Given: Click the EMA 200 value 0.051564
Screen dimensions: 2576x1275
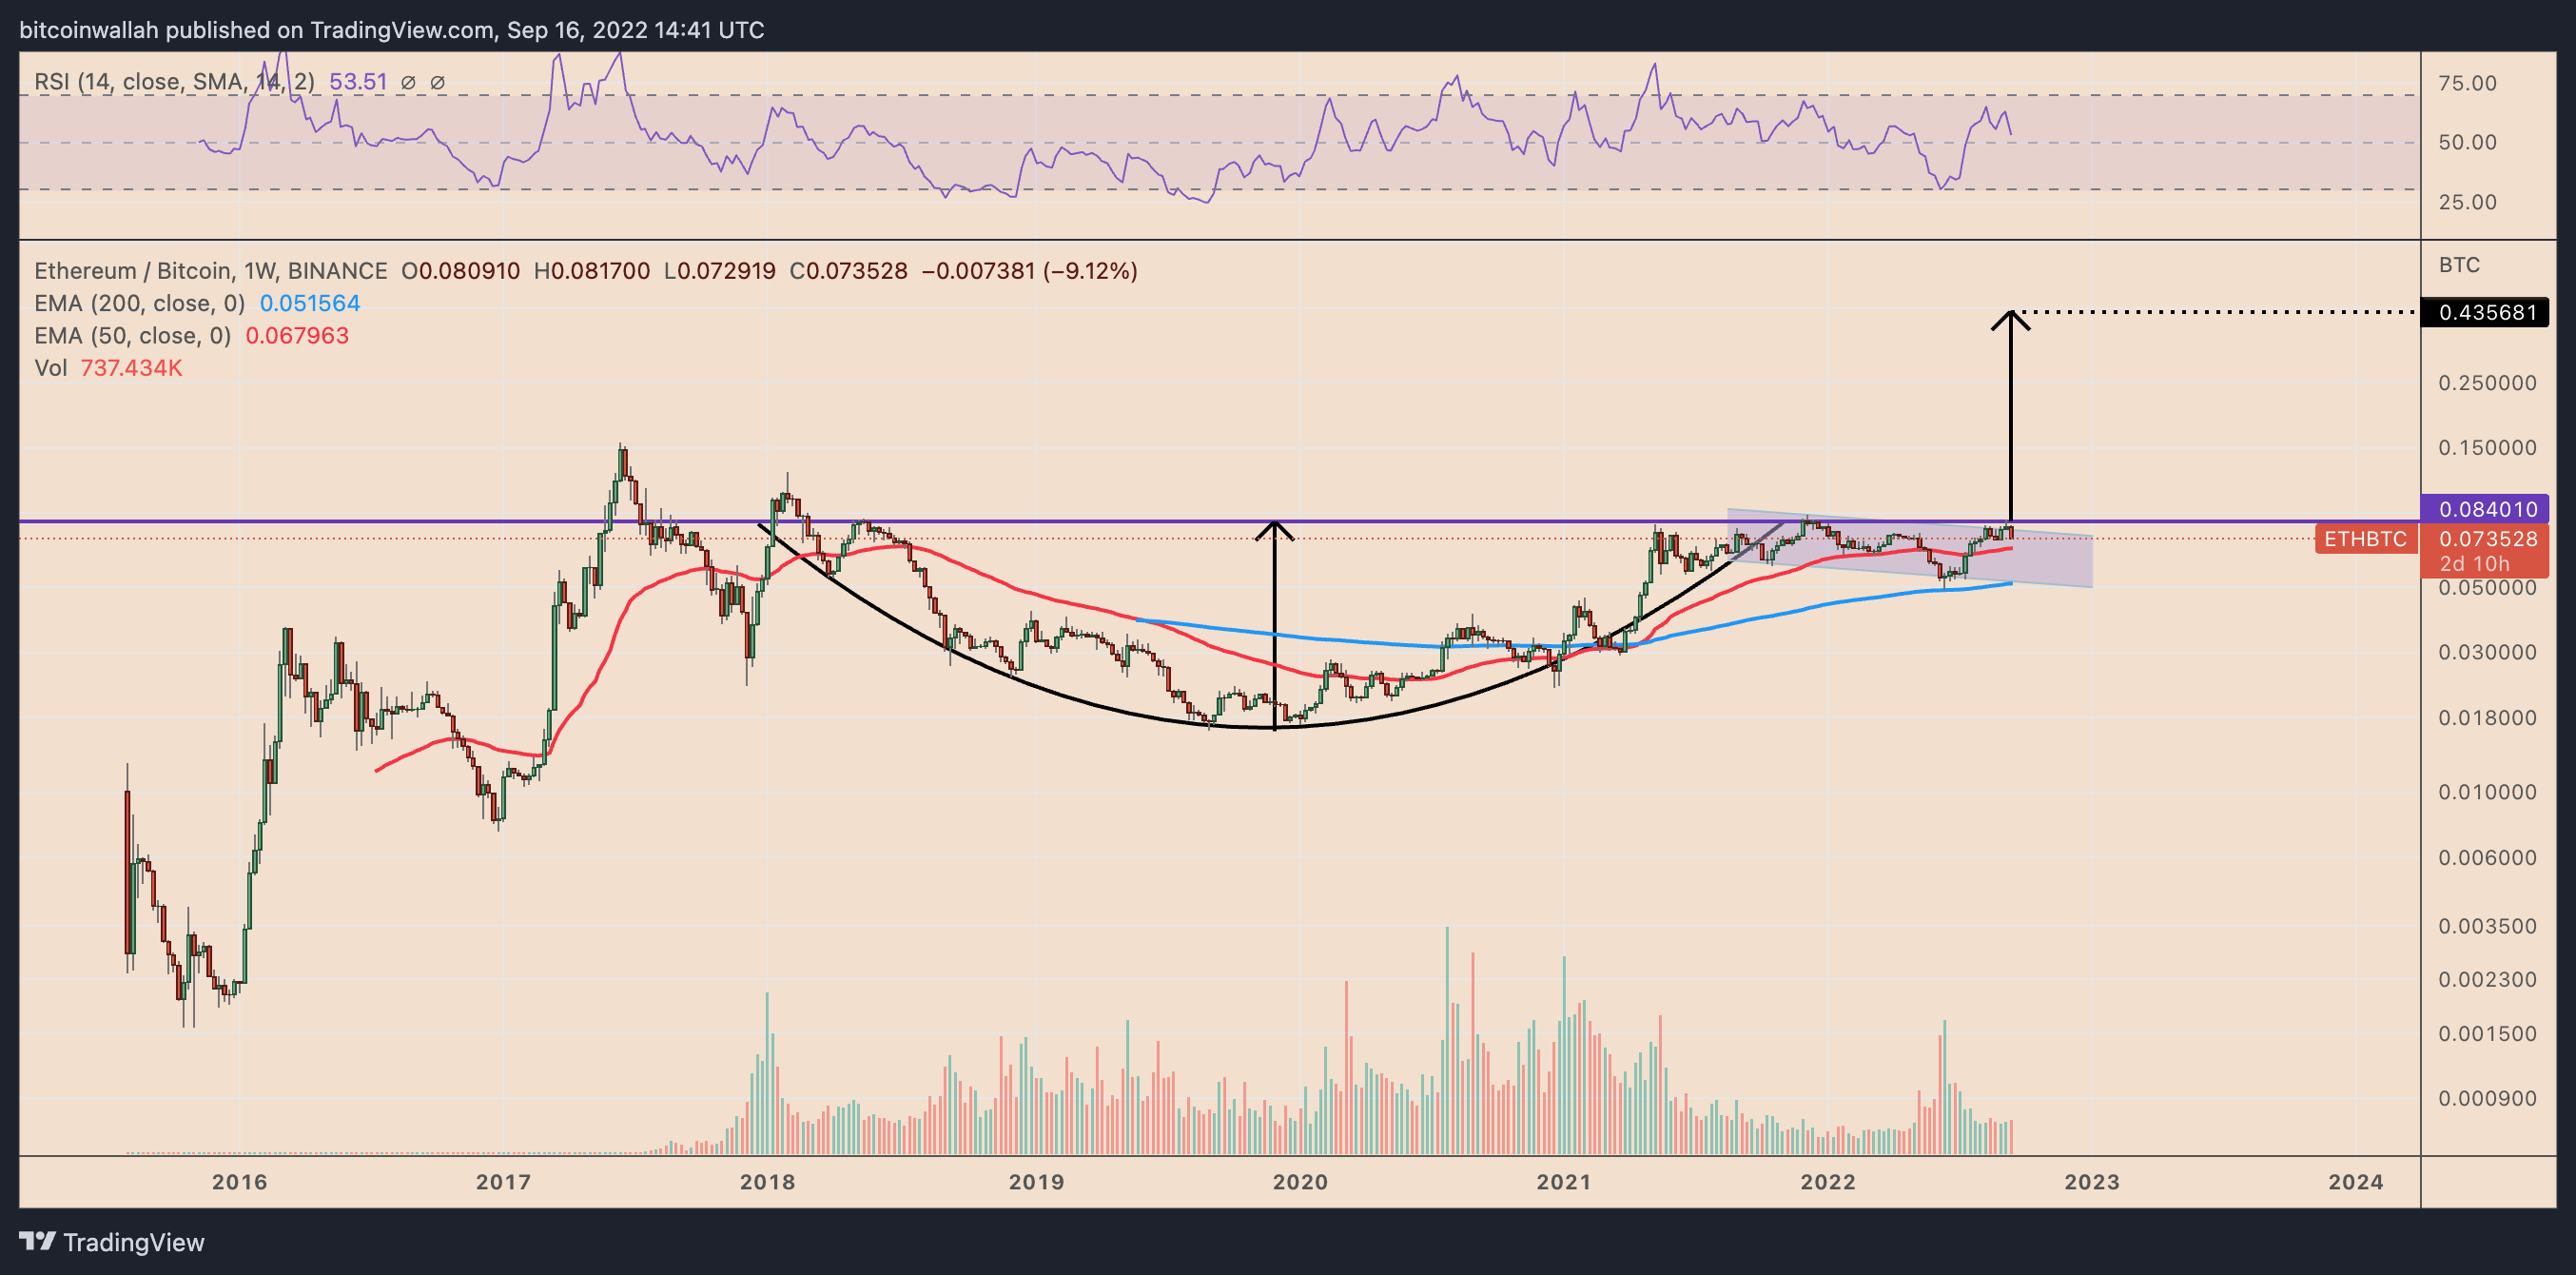Looking at the screenshot, I should point(310,303).
